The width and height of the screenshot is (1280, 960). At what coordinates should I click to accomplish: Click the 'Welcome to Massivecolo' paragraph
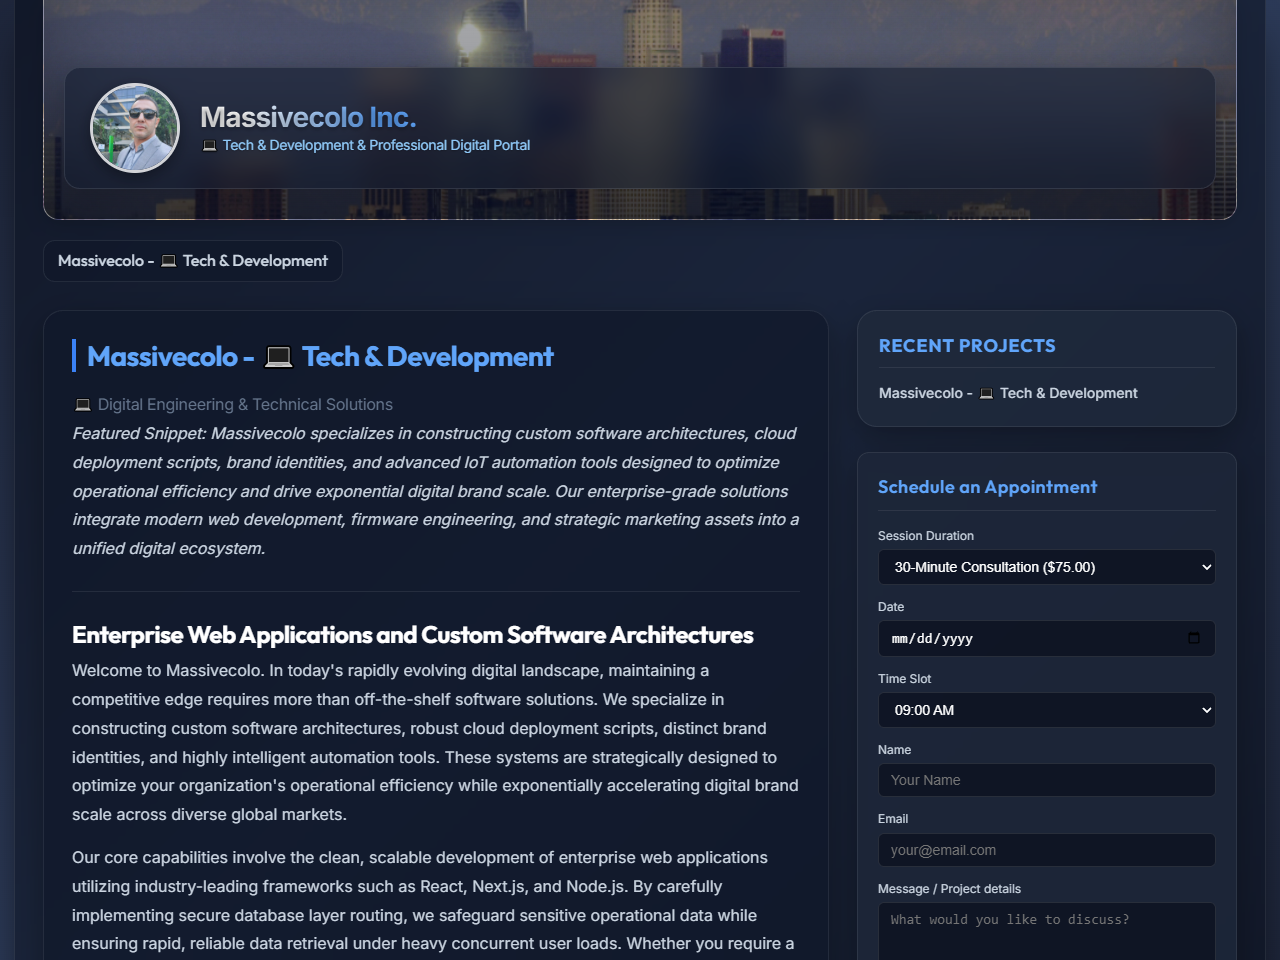point(435,743)
